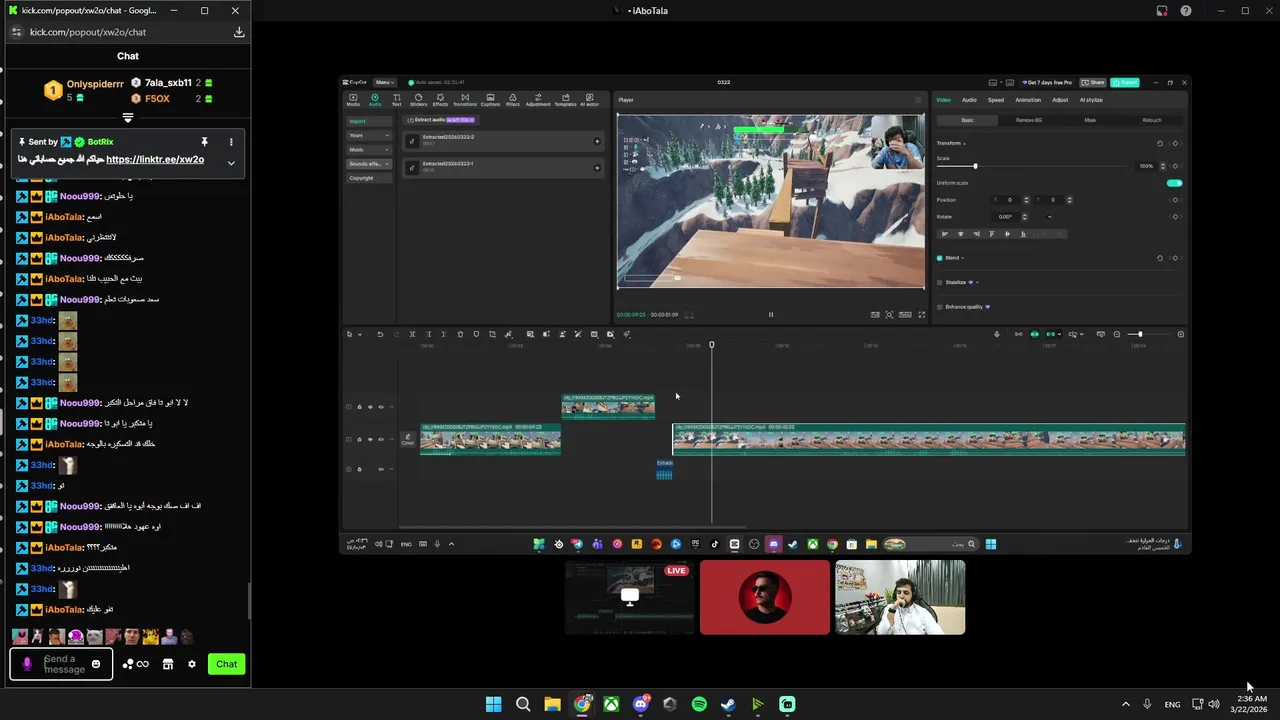This screenshot has height=720, width=1280.
Task: Toggle the green main track magnet button
Action: point(1034,334)
